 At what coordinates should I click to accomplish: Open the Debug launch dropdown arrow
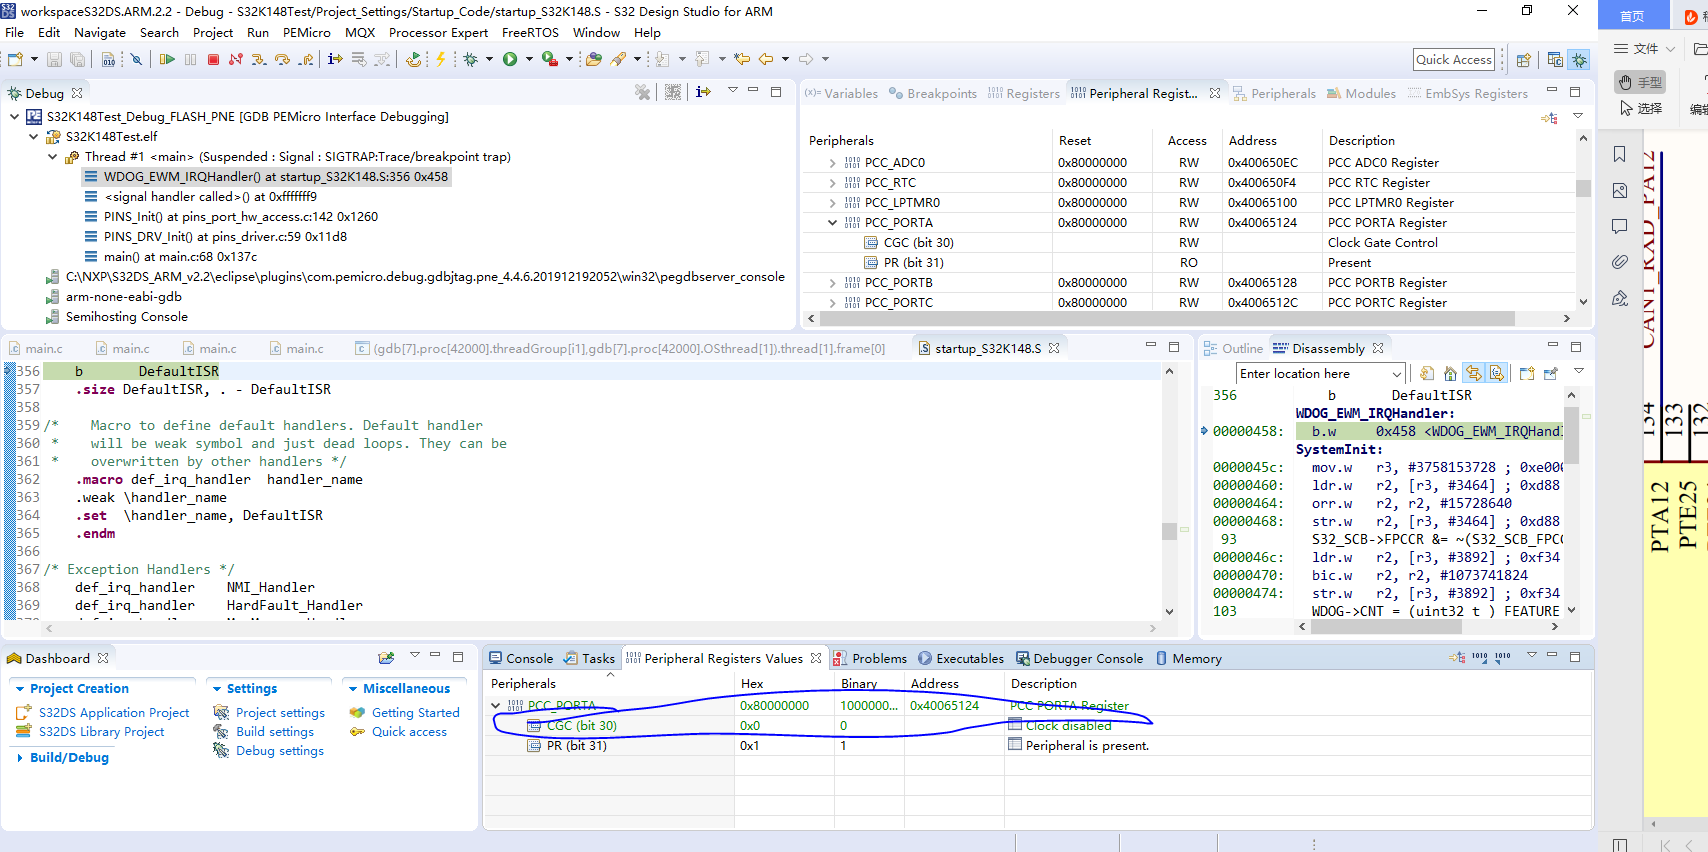pos(489,60)
